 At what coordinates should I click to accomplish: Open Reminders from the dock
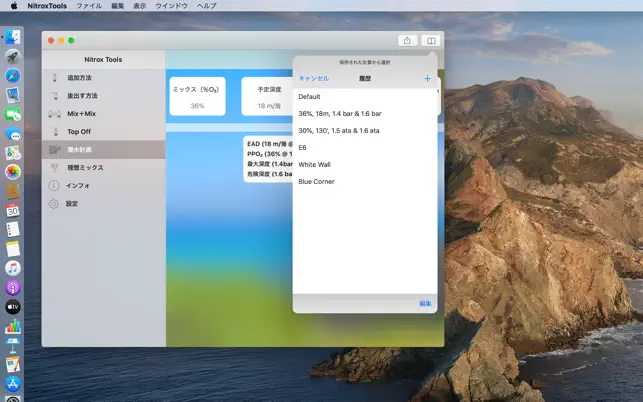click(13, 230)
